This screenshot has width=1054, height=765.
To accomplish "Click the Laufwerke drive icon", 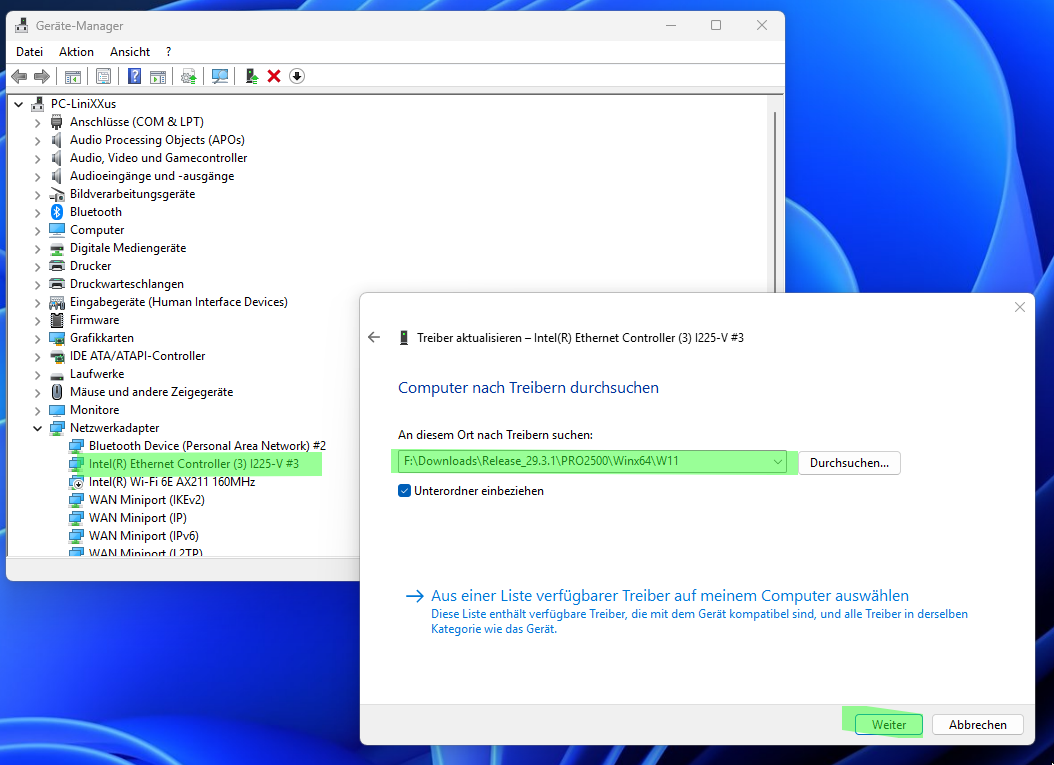I will tap(57, 375).
